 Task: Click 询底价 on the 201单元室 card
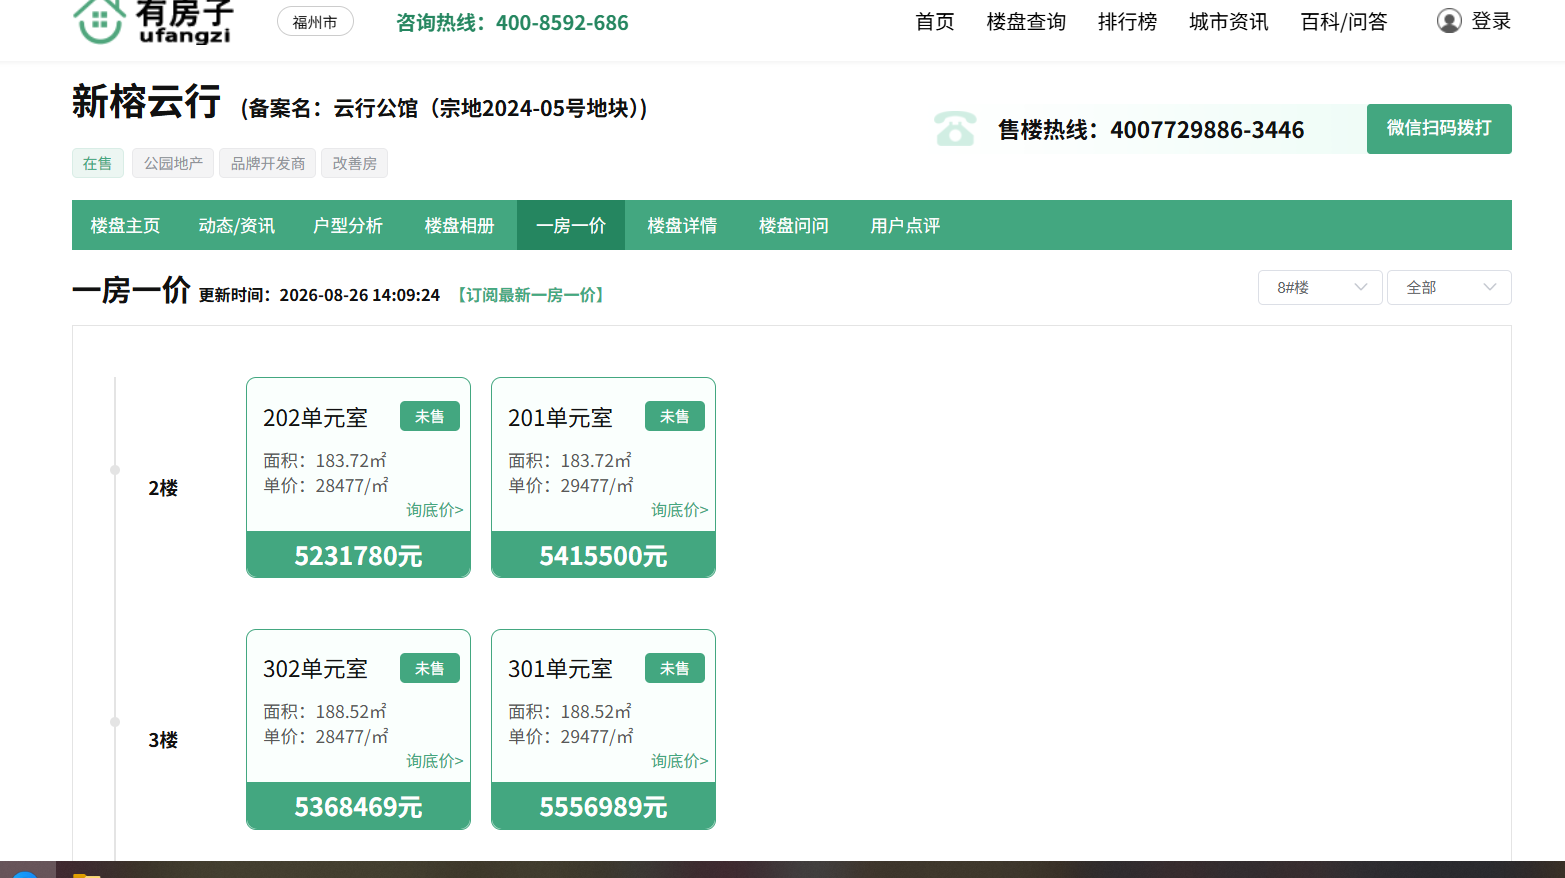click(x=680, y=510)
